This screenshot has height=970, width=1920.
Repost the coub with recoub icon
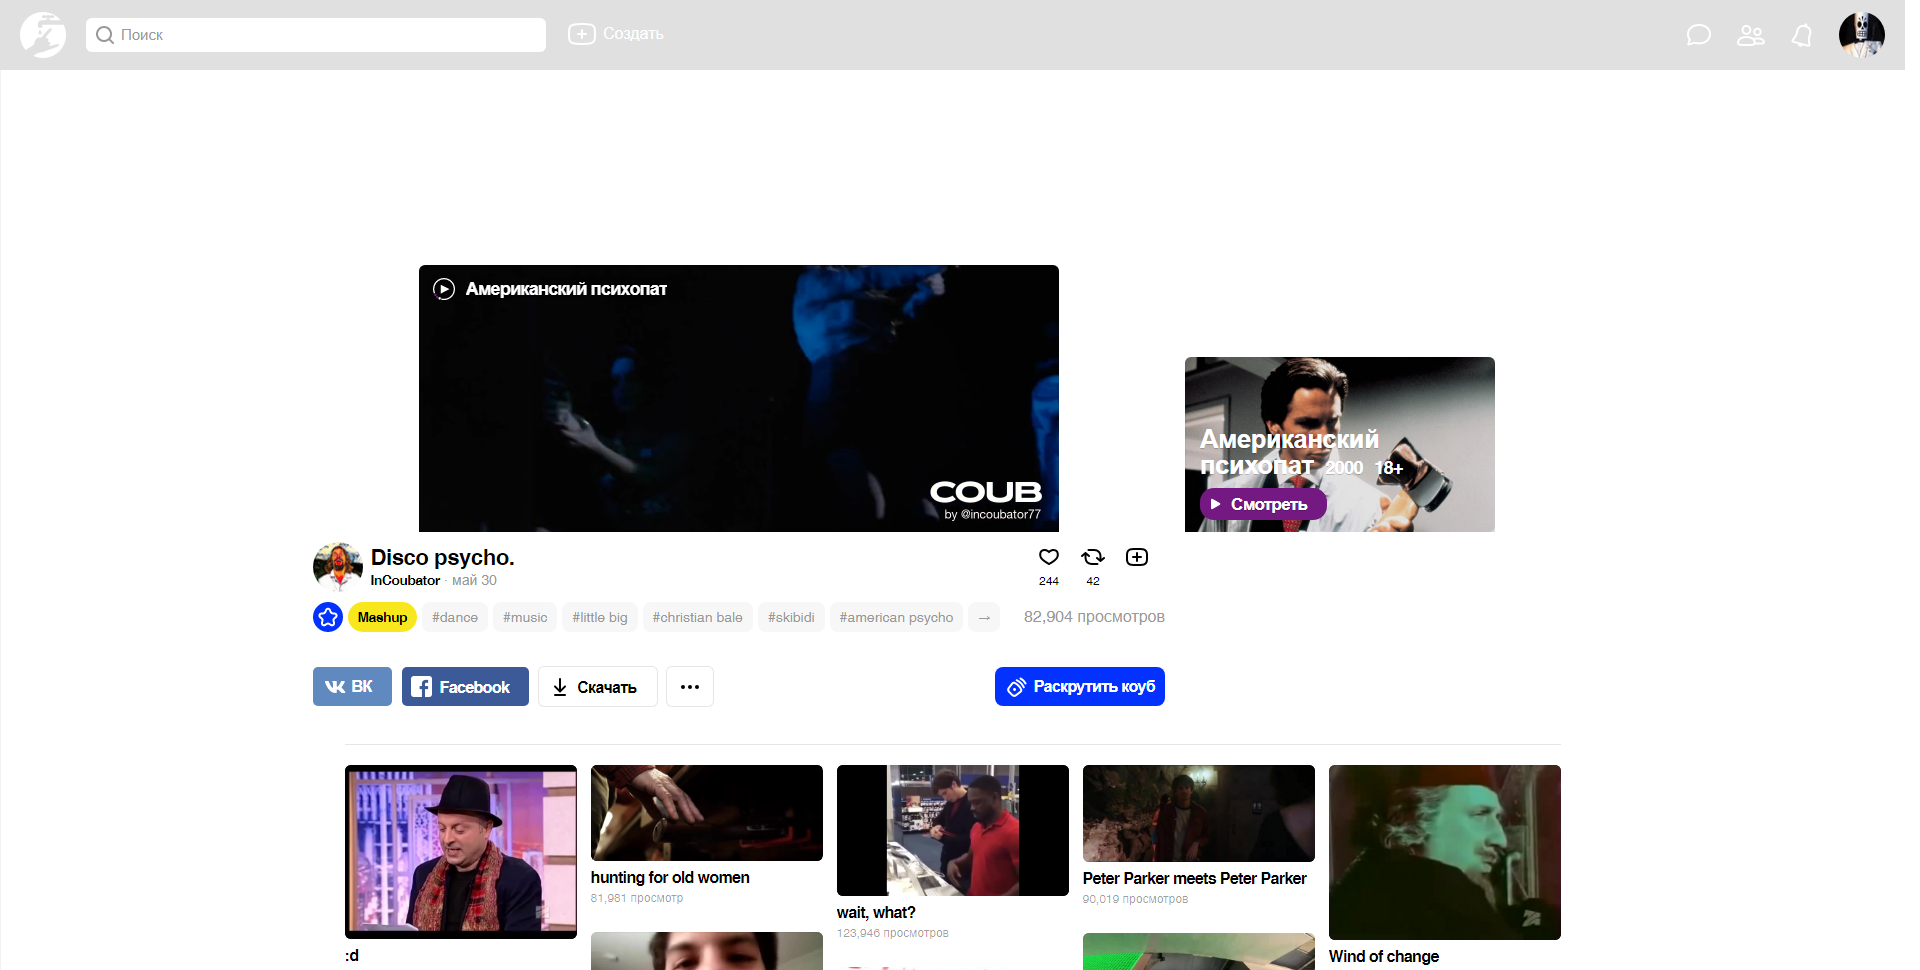click(1092, 558)
